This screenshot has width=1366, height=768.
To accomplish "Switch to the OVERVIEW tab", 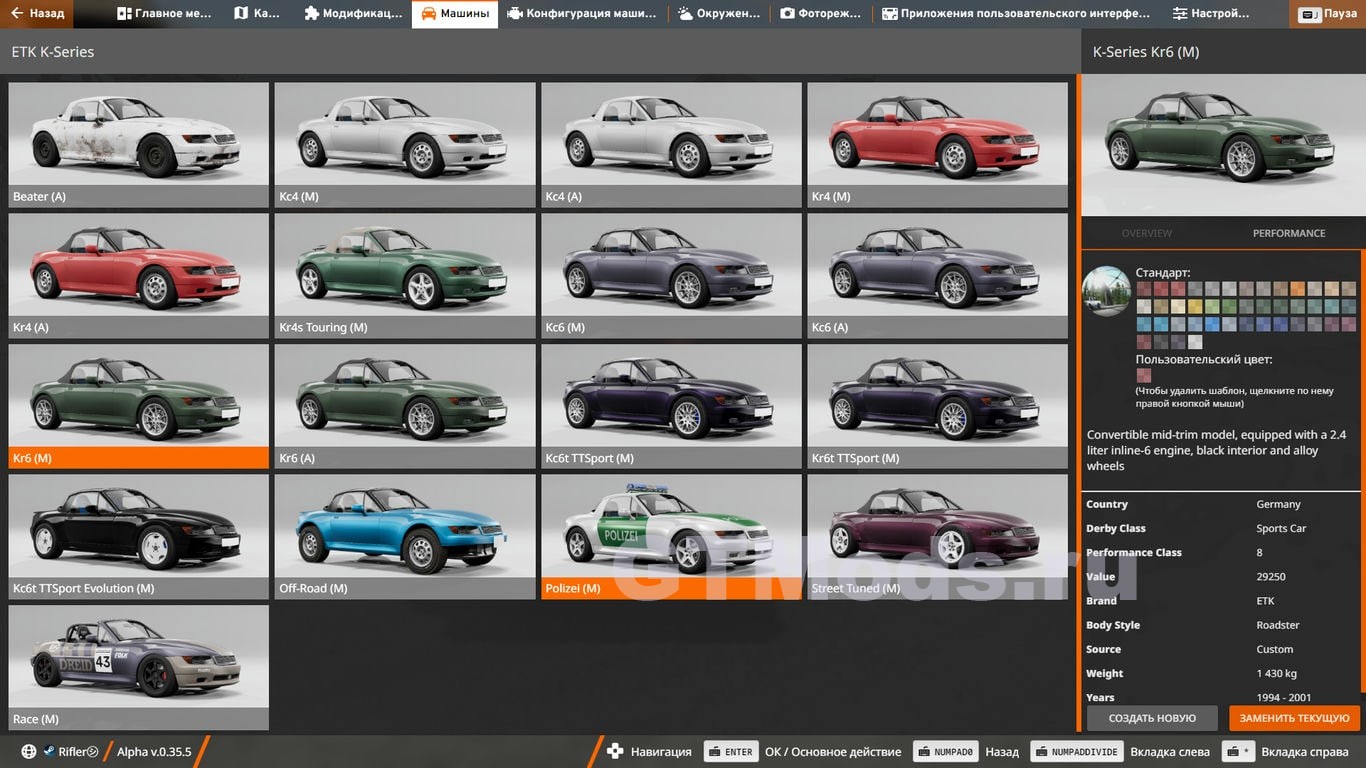I will click(1146, 233).
